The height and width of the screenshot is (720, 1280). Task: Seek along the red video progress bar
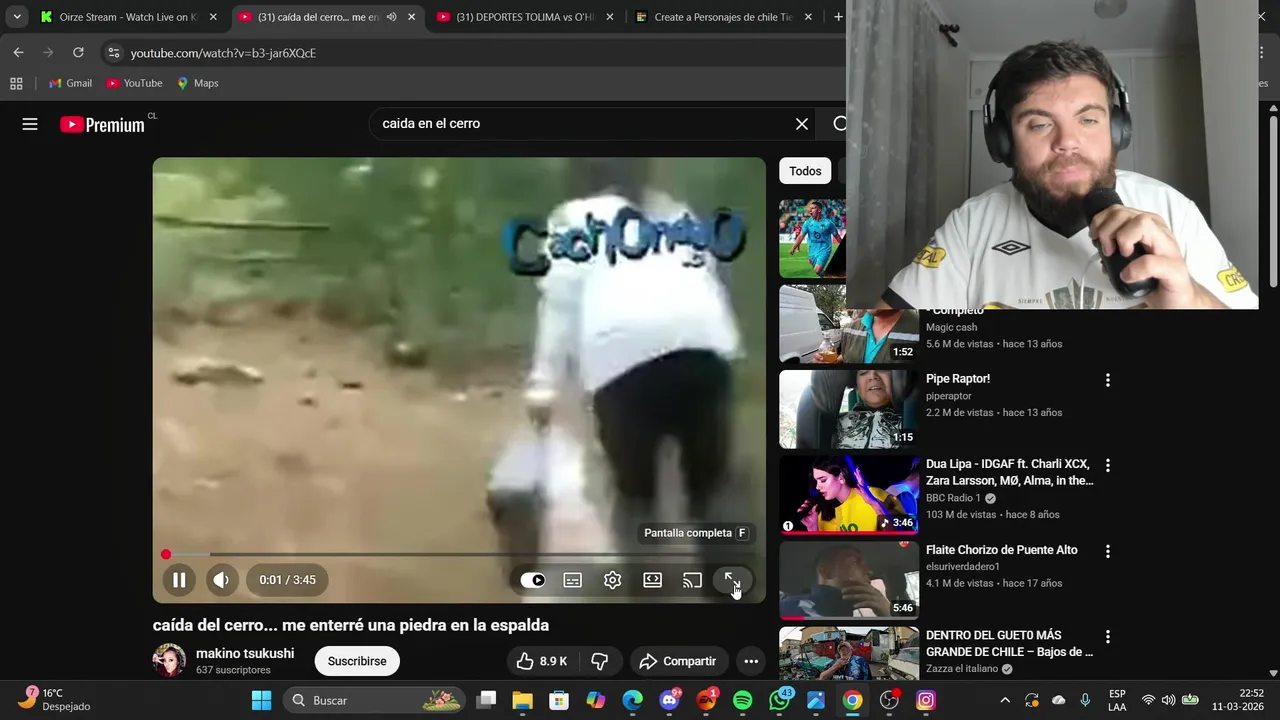click(459, 554)
